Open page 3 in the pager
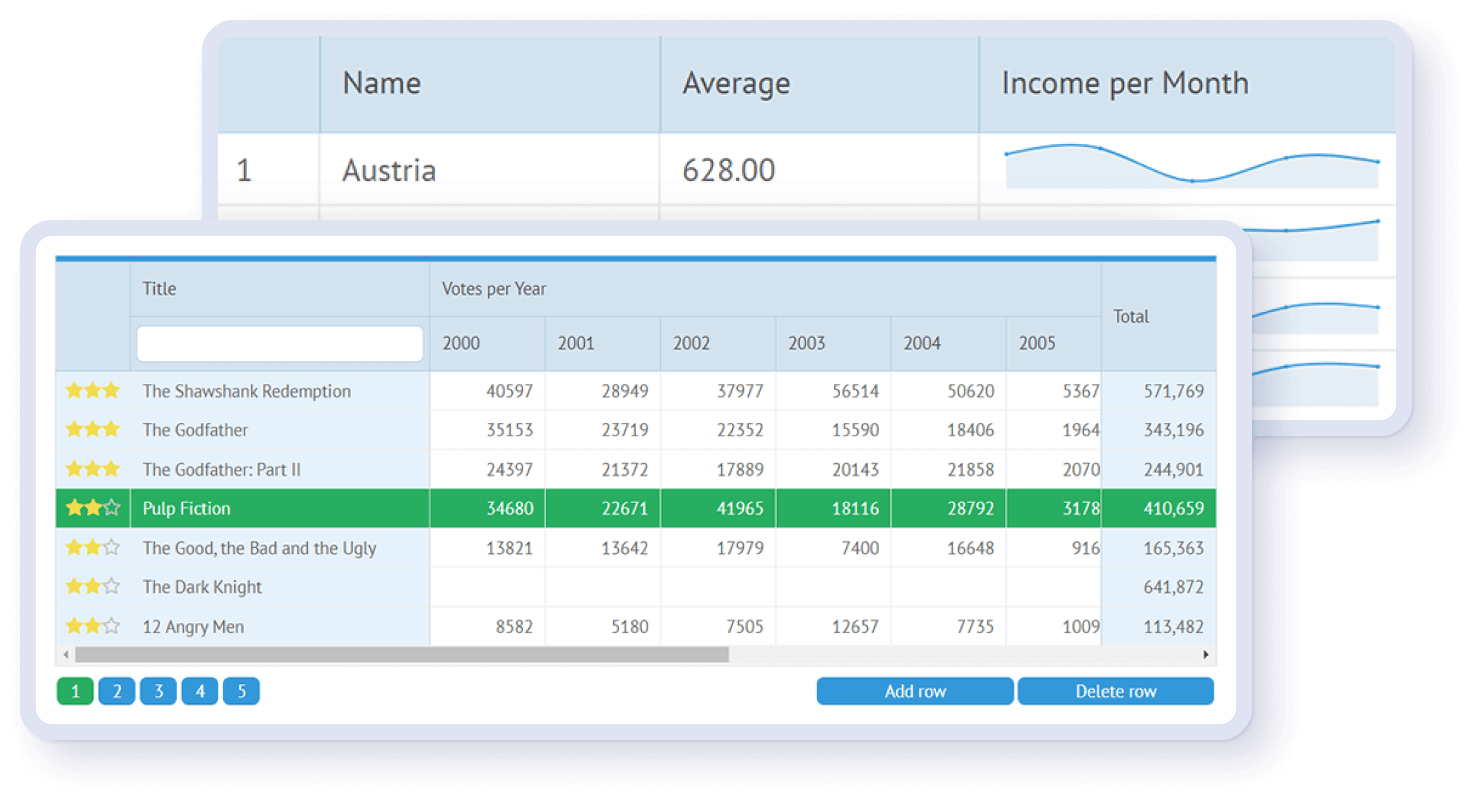1472x800 pixels. (x=158, y=691)
